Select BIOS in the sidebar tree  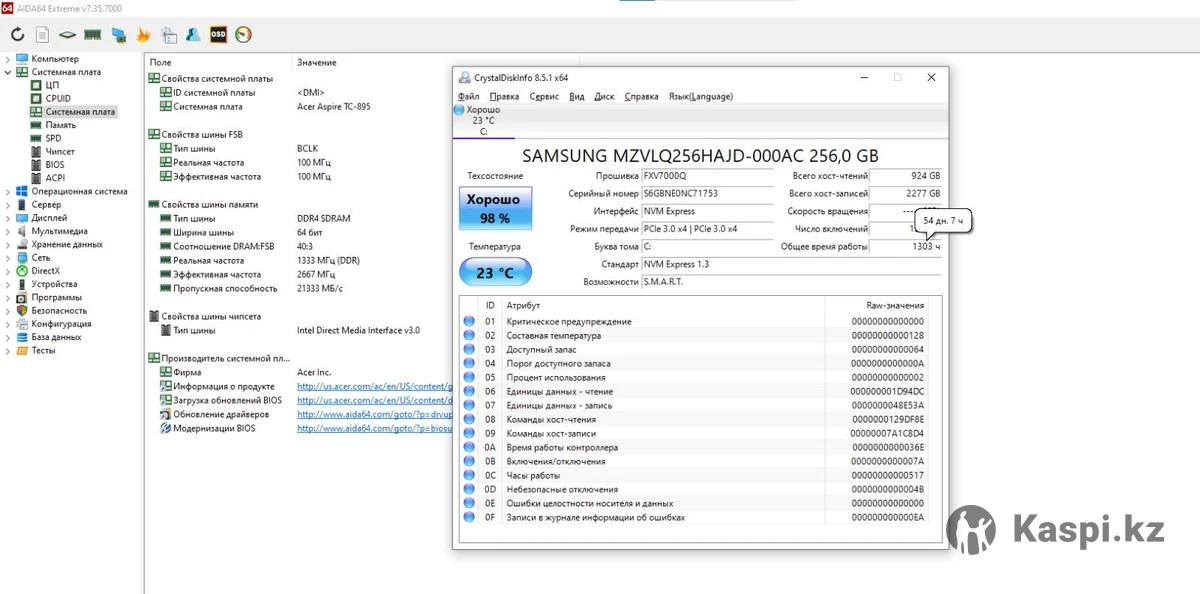point(54,165)
